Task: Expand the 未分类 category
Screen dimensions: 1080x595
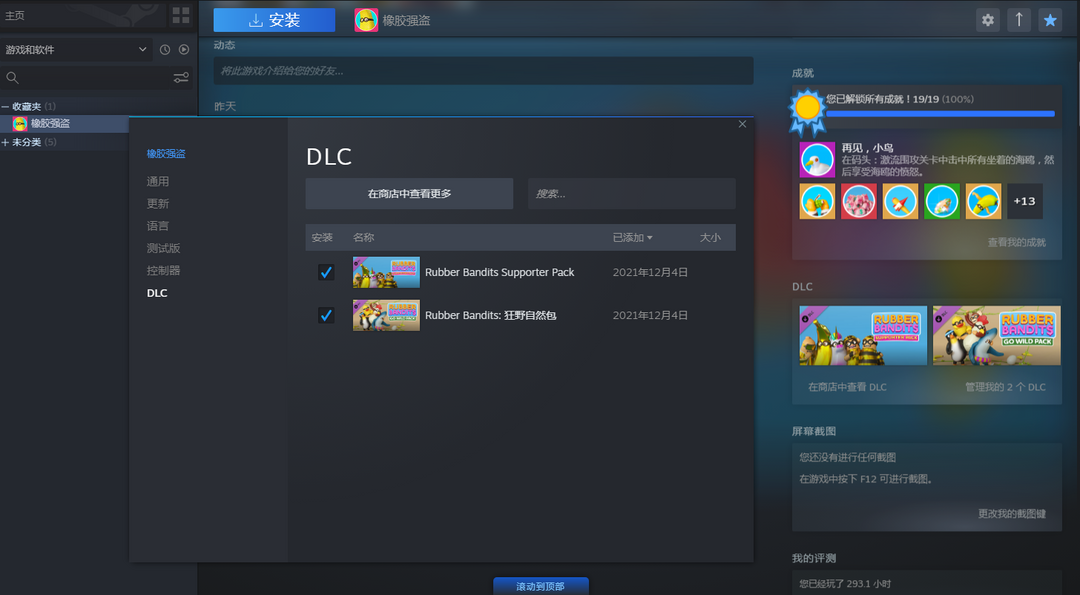Action: tap(5, 142)
